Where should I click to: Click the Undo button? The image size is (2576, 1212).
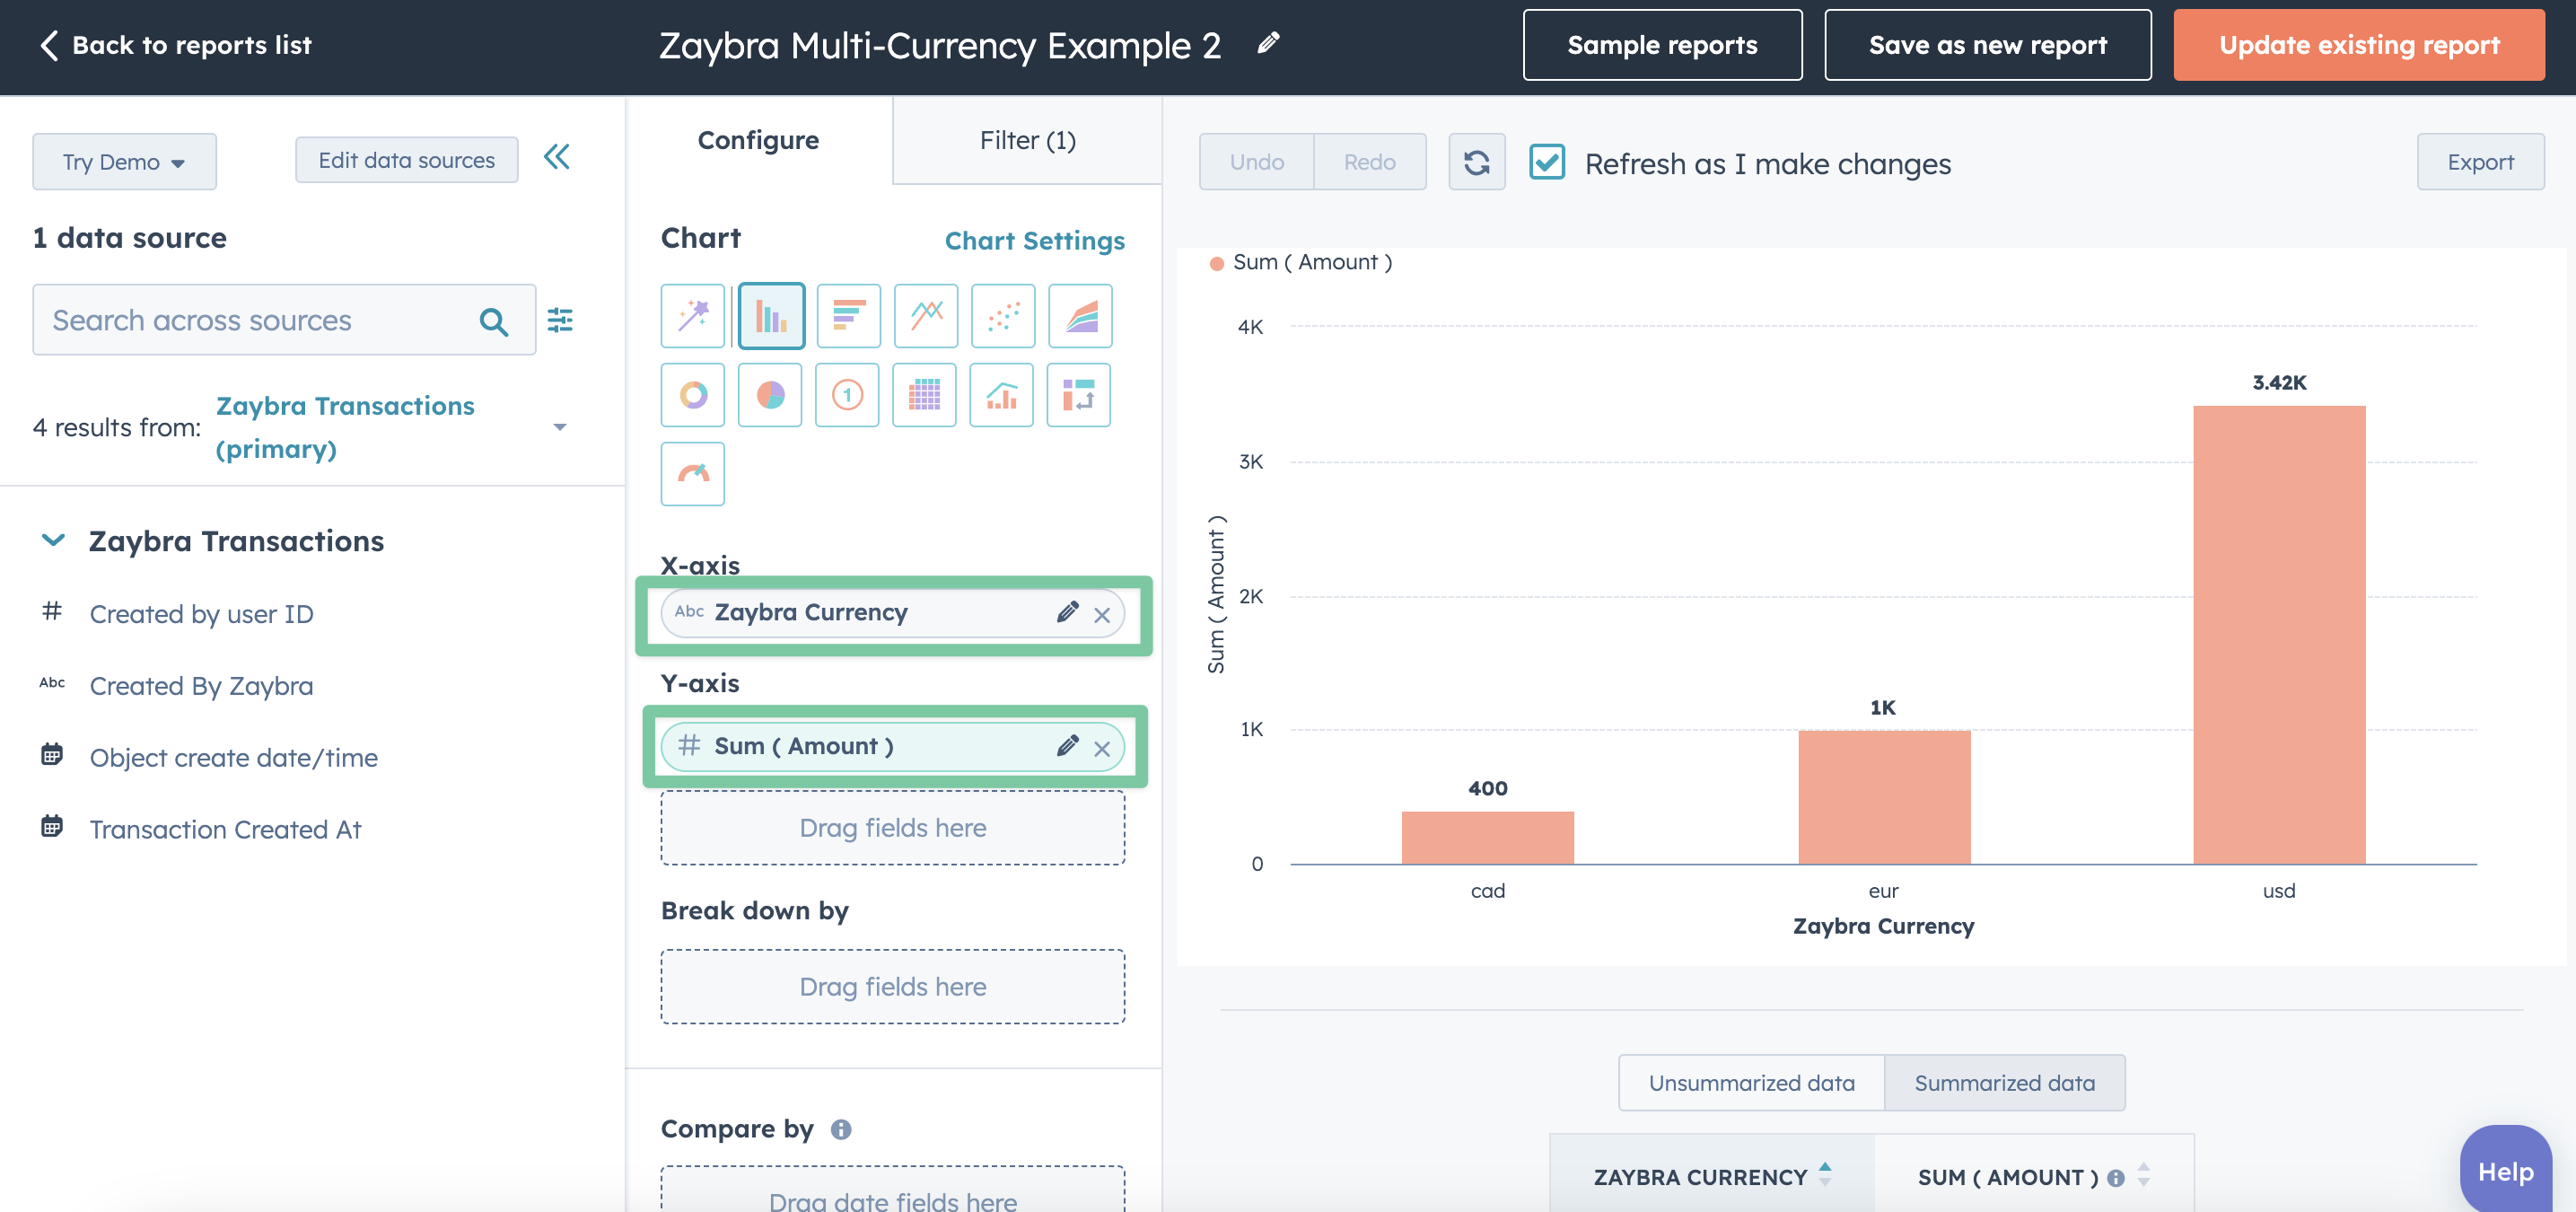click(x=1256, y=162)
